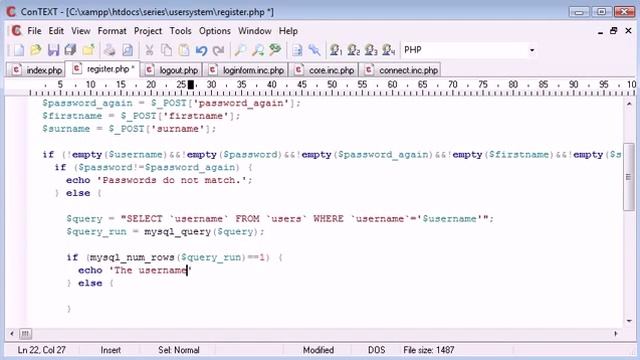Open the View menu
This screenshot has height=360, width=640.
[81, 31]
